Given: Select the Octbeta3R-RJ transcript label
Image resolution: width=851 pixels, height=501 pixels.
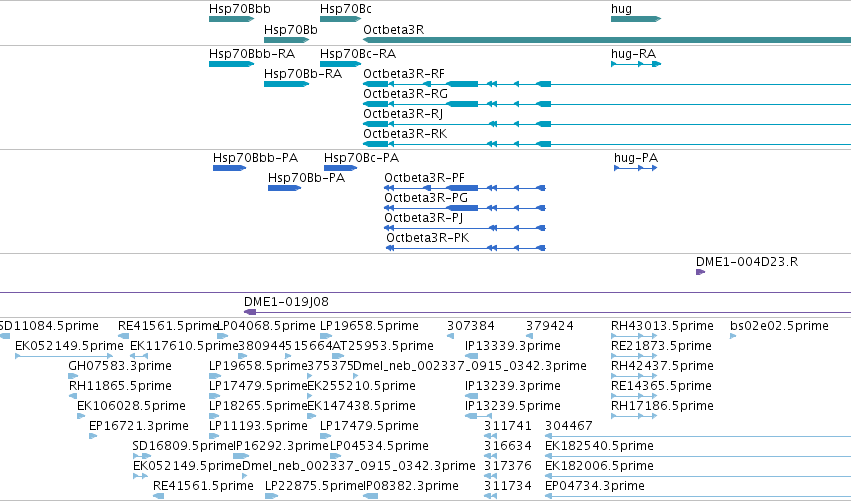Looking at the screenshot, I should tap(403, 114).
